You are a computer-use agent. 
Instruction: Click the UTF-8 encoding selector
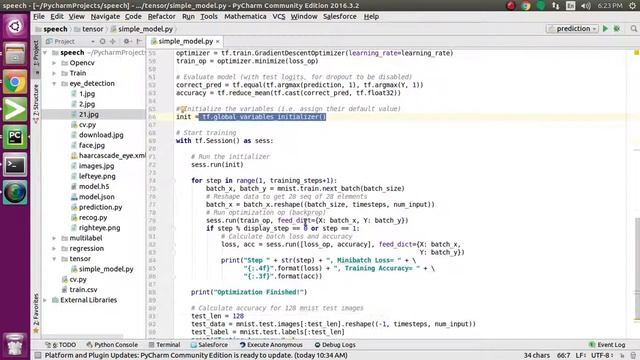click(x=602, y=356)
